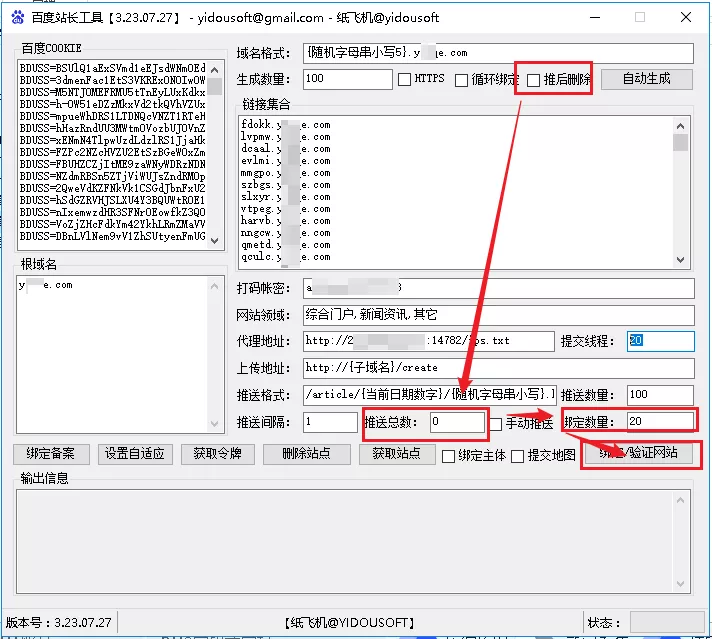This screenshot has width=712, height=639.
Task: Enable 手动推送 checkbox
Action: [x=495, y=424]
